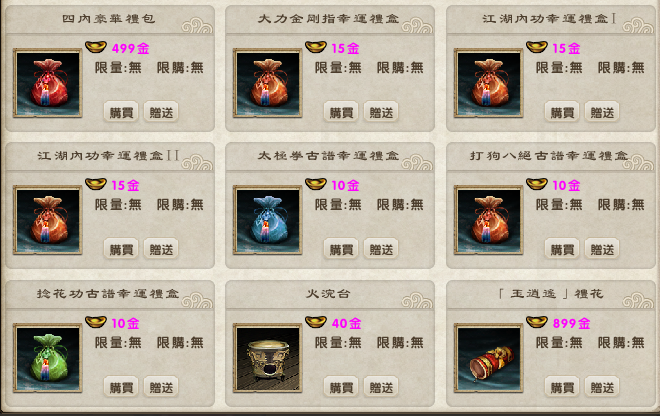Gift the 四内豪華禮包 with 贈送 button
Screen dimensions: 660x416
point(161,112)
